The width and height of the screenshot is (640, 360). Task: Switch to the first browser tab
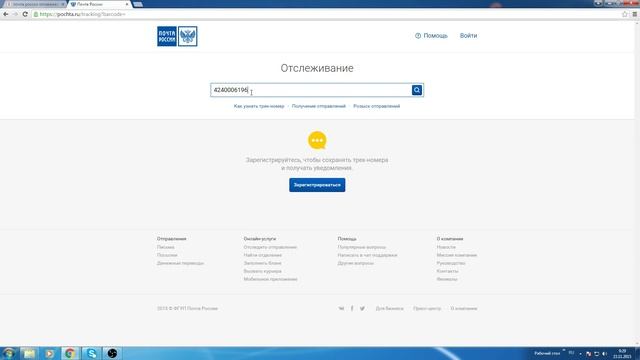pos(35,4)
